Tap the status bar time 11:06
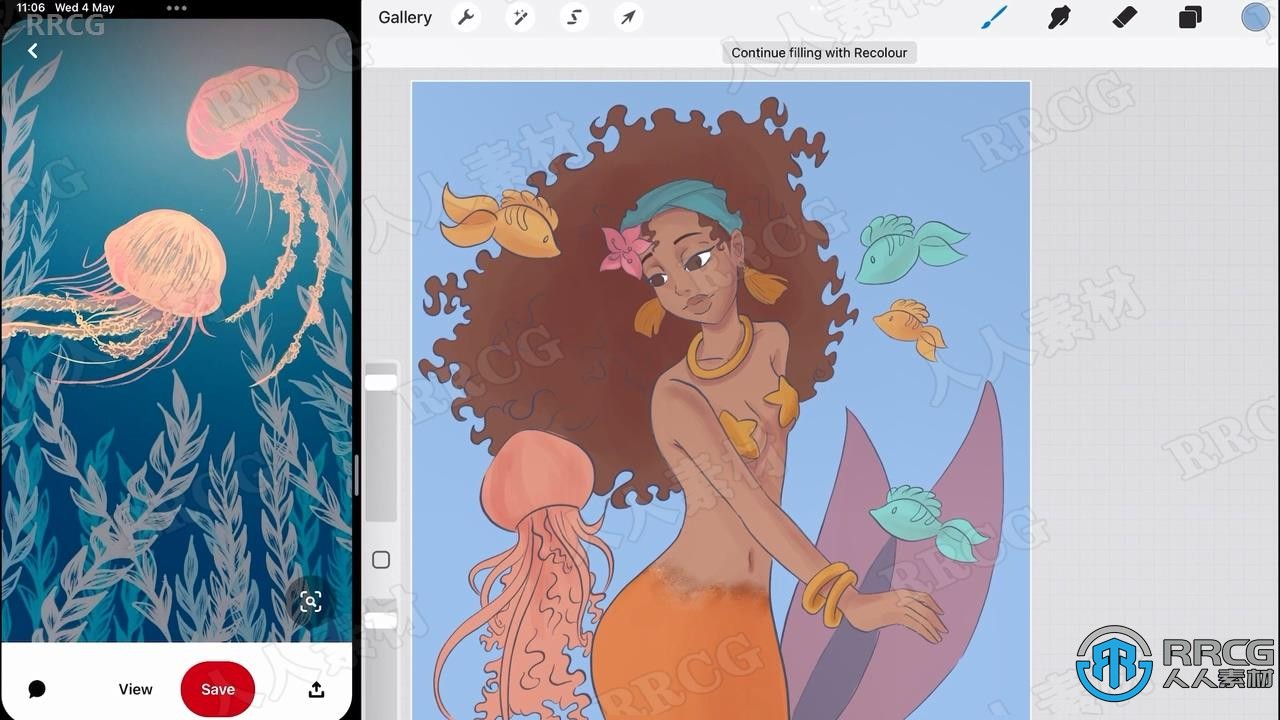The height and width of the screenshot is (720, 1280). pos(31,7)
